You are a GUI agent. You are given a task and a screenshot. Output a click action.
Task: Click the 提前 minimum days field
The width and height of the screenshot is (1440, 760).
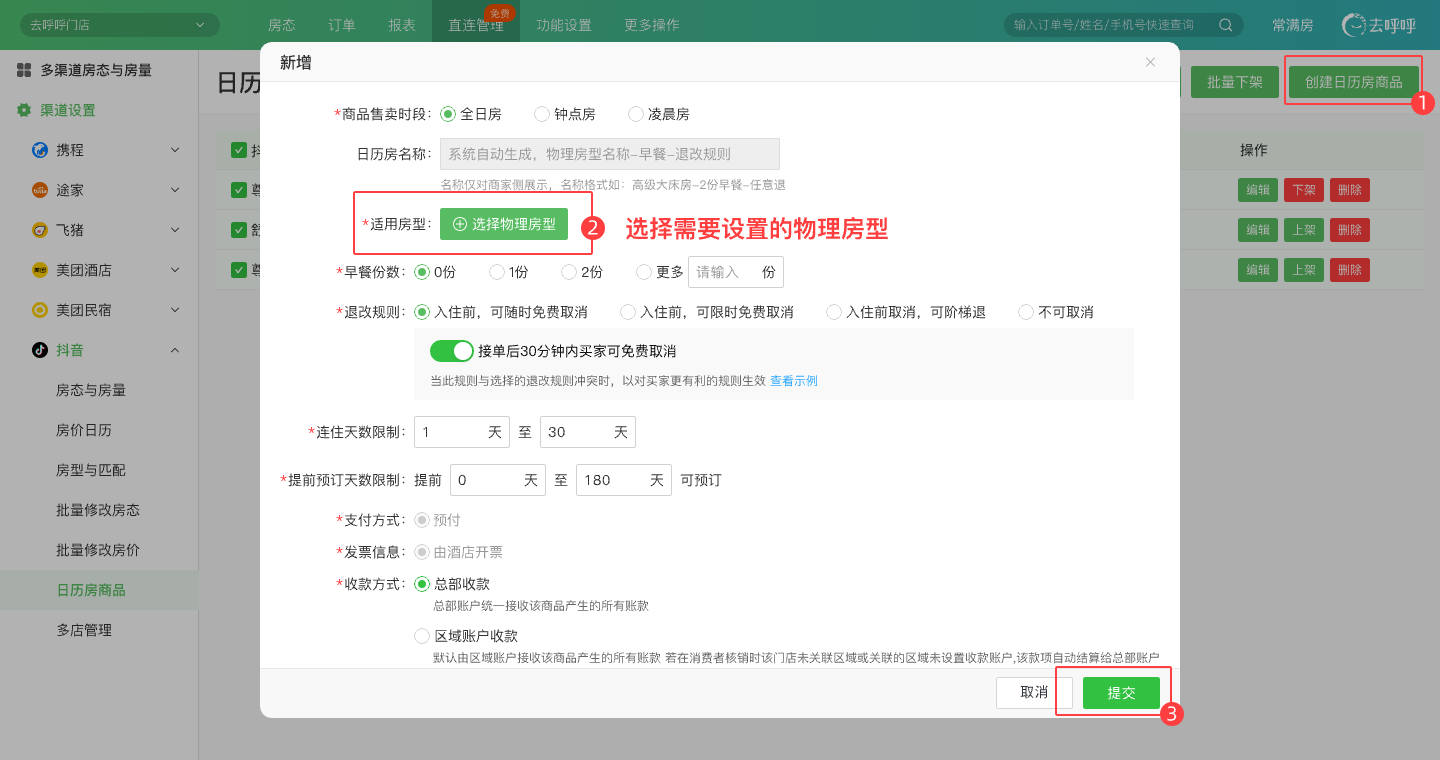[x=498, y=480]
